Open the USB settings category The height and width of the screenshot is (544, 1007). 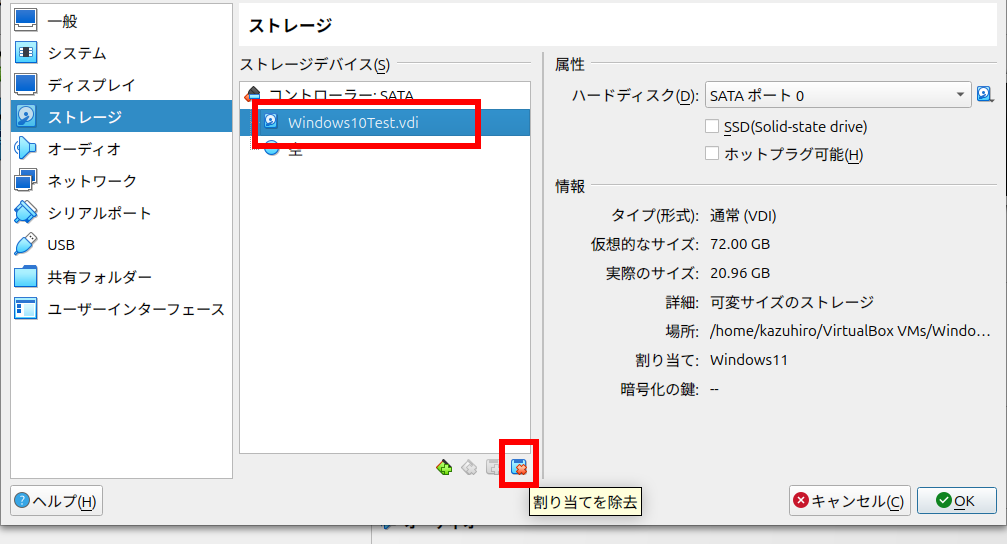[61, 245]
